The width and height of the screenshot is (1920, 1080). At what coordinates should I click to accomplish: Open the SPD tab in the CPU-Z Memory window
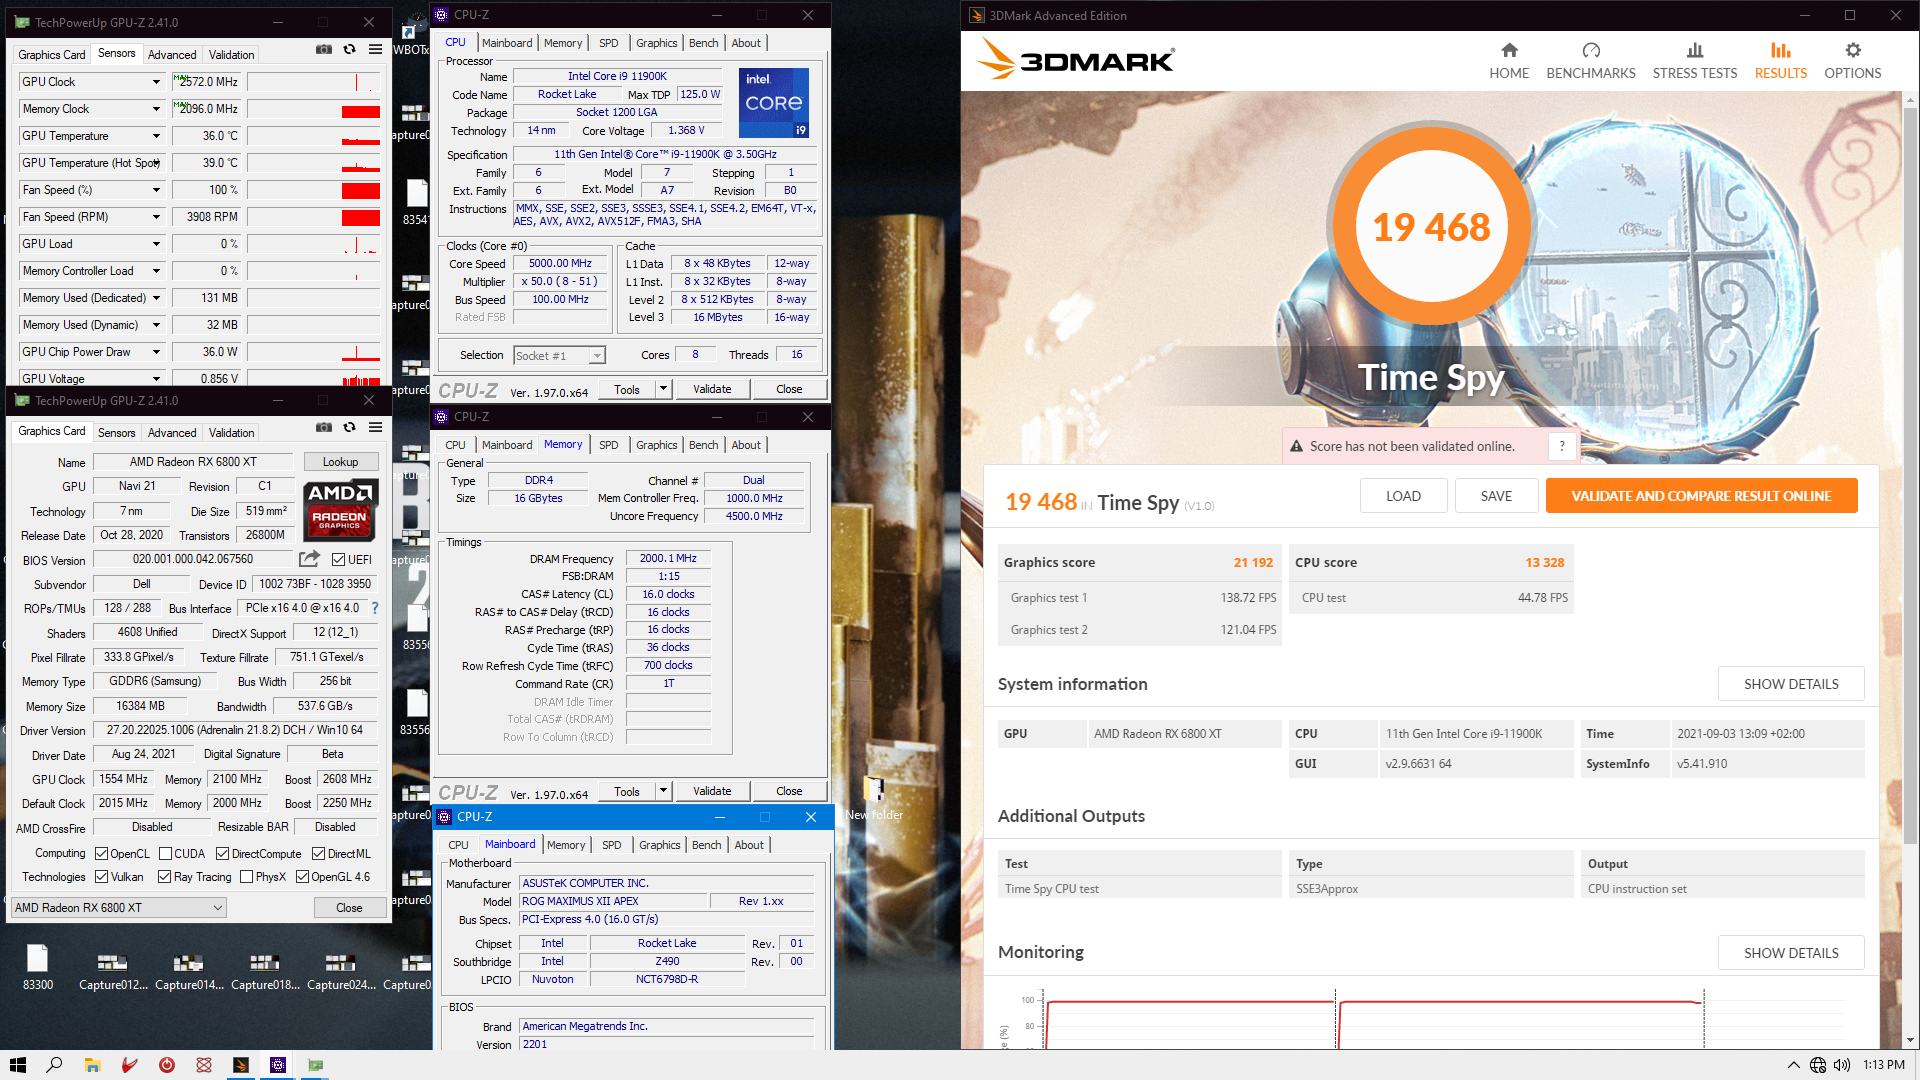608,445
